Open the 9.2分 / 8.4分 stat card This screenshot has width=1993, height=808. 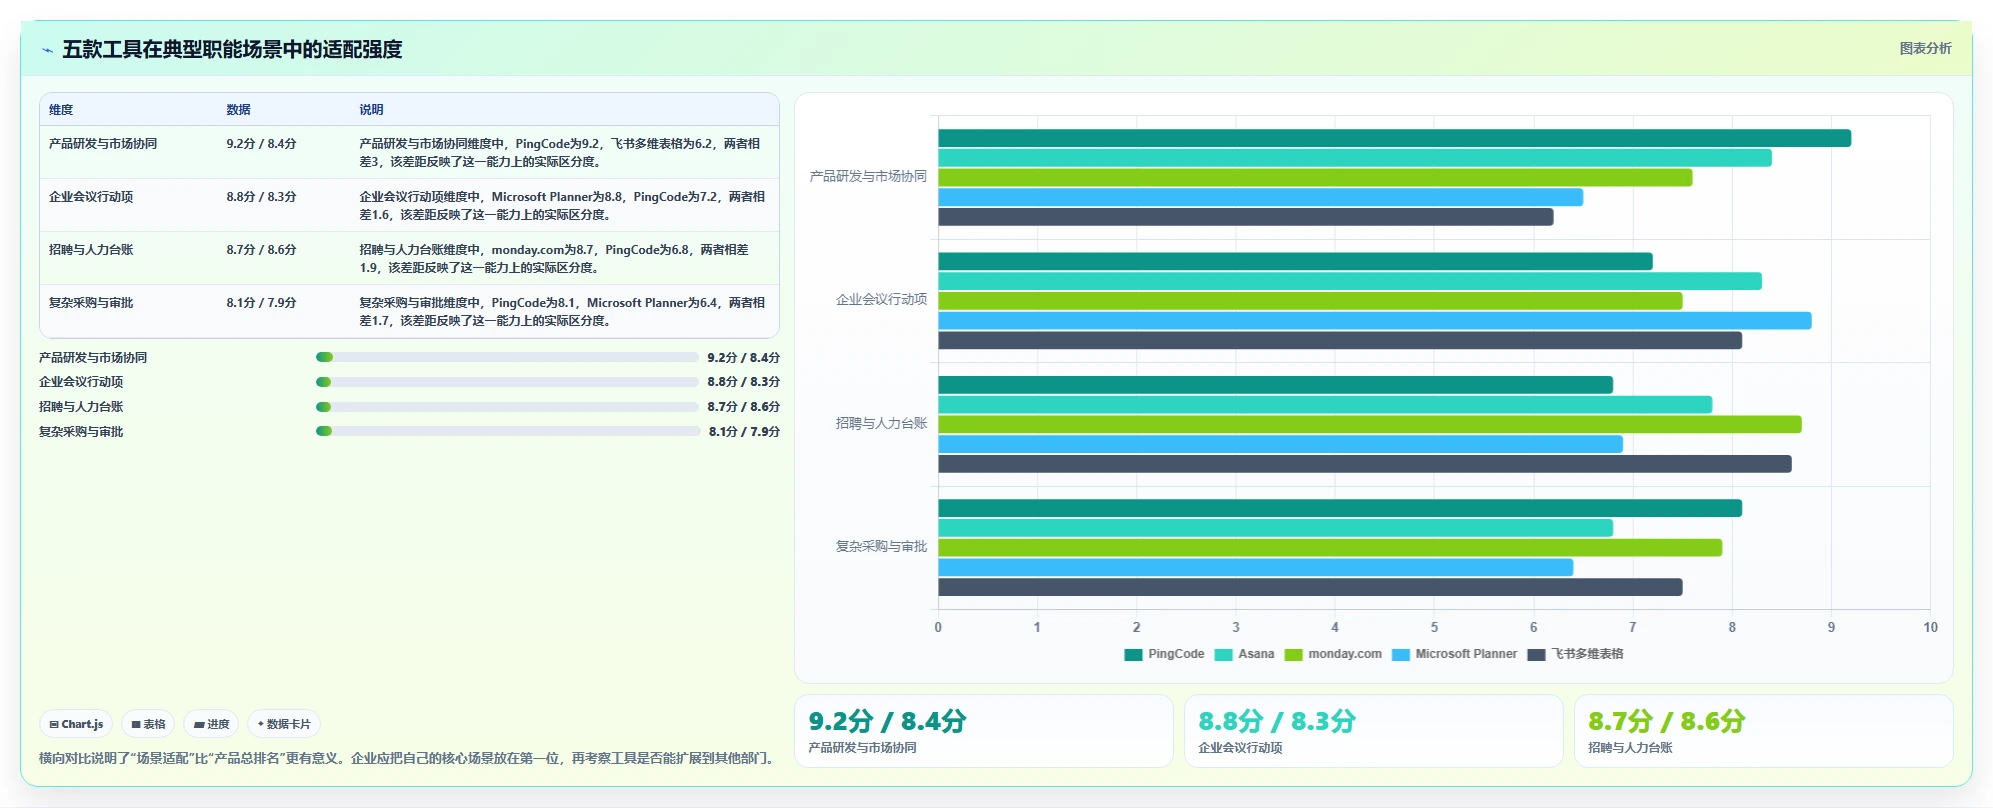(983, 731)
